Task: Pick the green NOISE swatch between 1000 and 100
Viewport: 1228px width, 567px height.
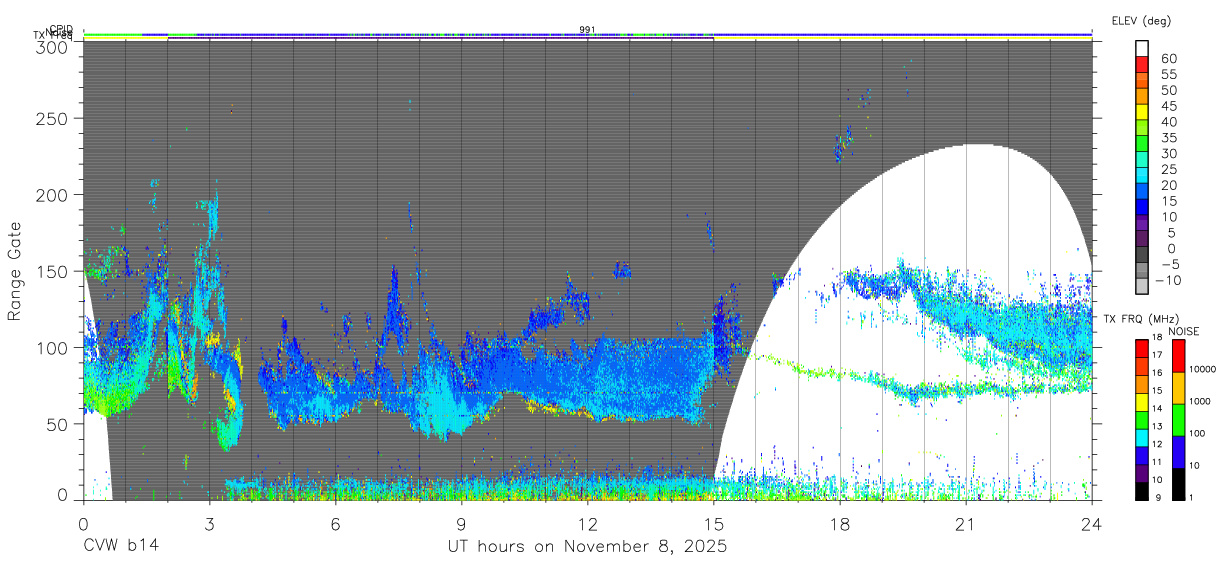Action: click(x=1178, y=419)
